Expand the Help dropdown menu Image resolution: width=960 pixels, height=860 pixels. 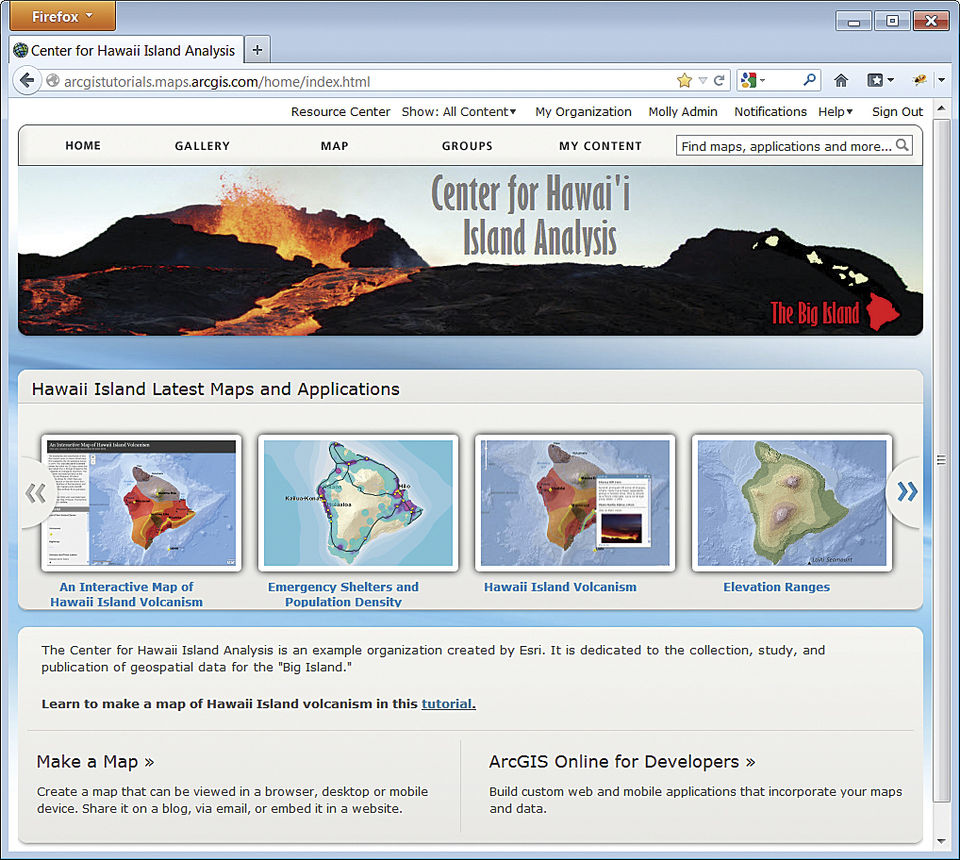coord(836,111)
